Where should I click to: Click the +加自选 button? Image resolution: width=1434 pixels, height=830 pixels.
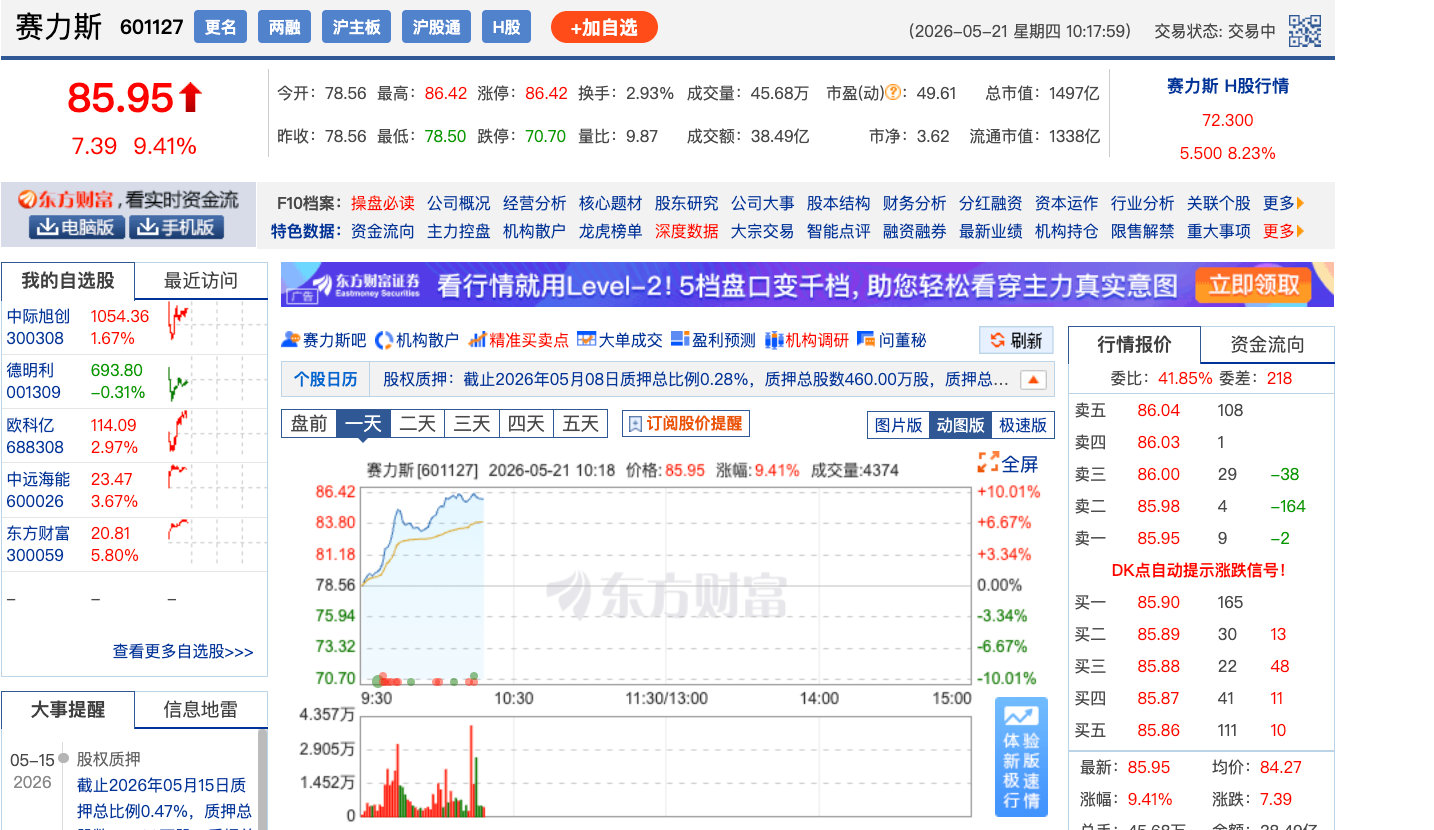[x=604, y=27]
